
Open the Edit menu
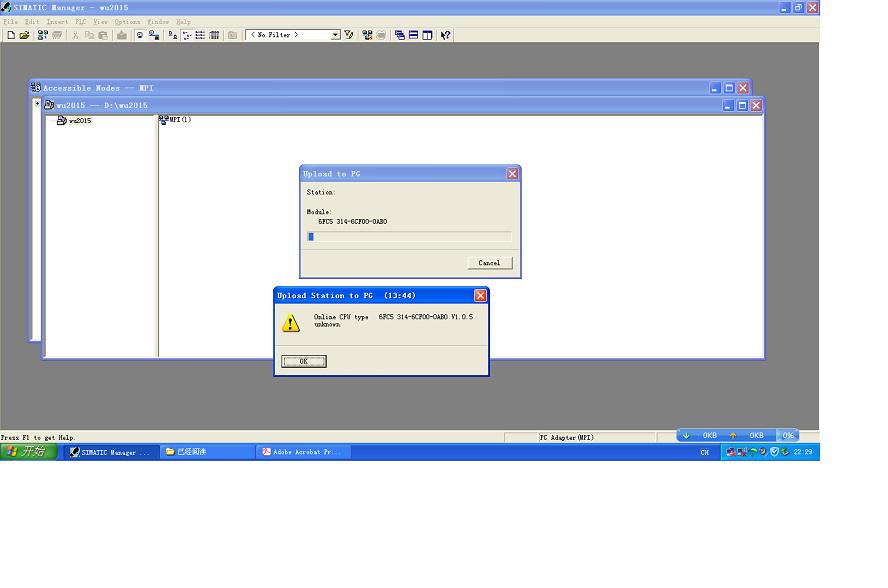pyautogui.click(x=32, y=22)
